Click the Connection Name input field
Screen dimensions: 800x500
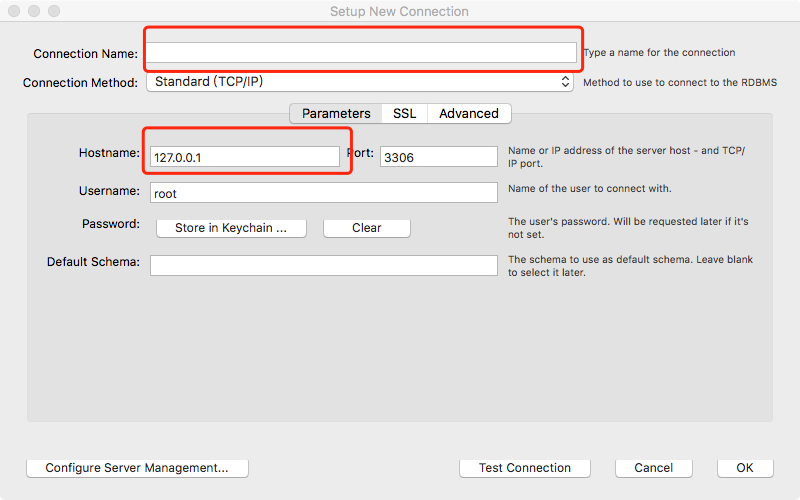point(362,53)
